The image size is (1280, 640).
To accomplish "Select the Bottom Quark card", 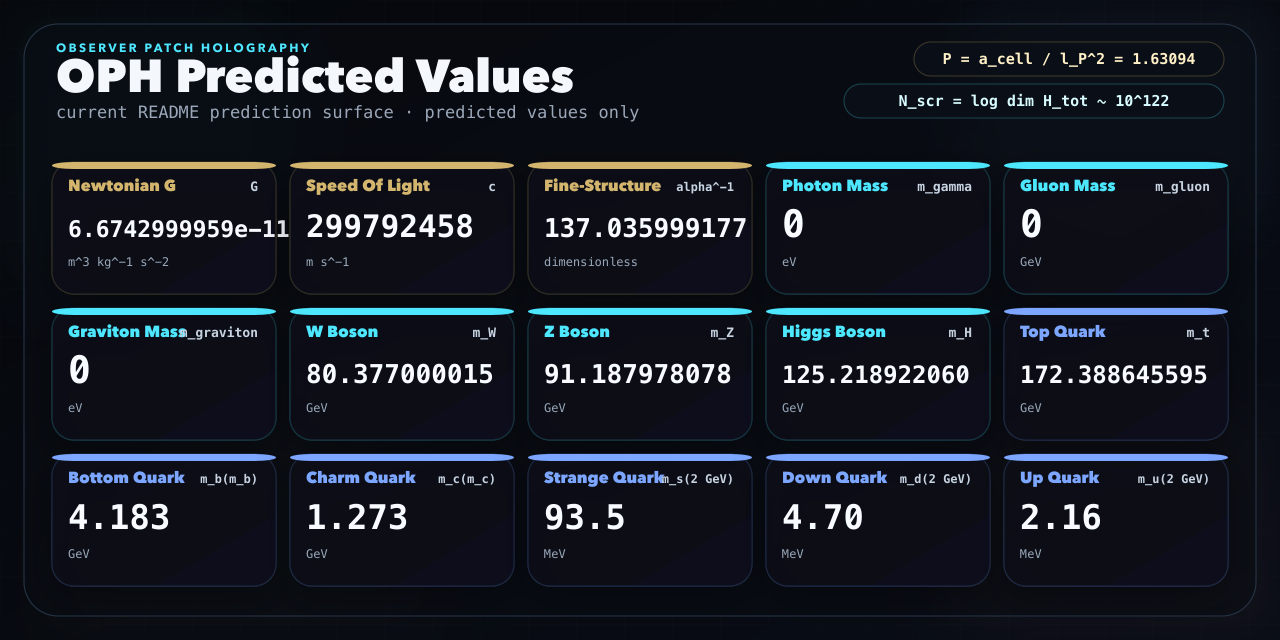I will pos(163,521).
